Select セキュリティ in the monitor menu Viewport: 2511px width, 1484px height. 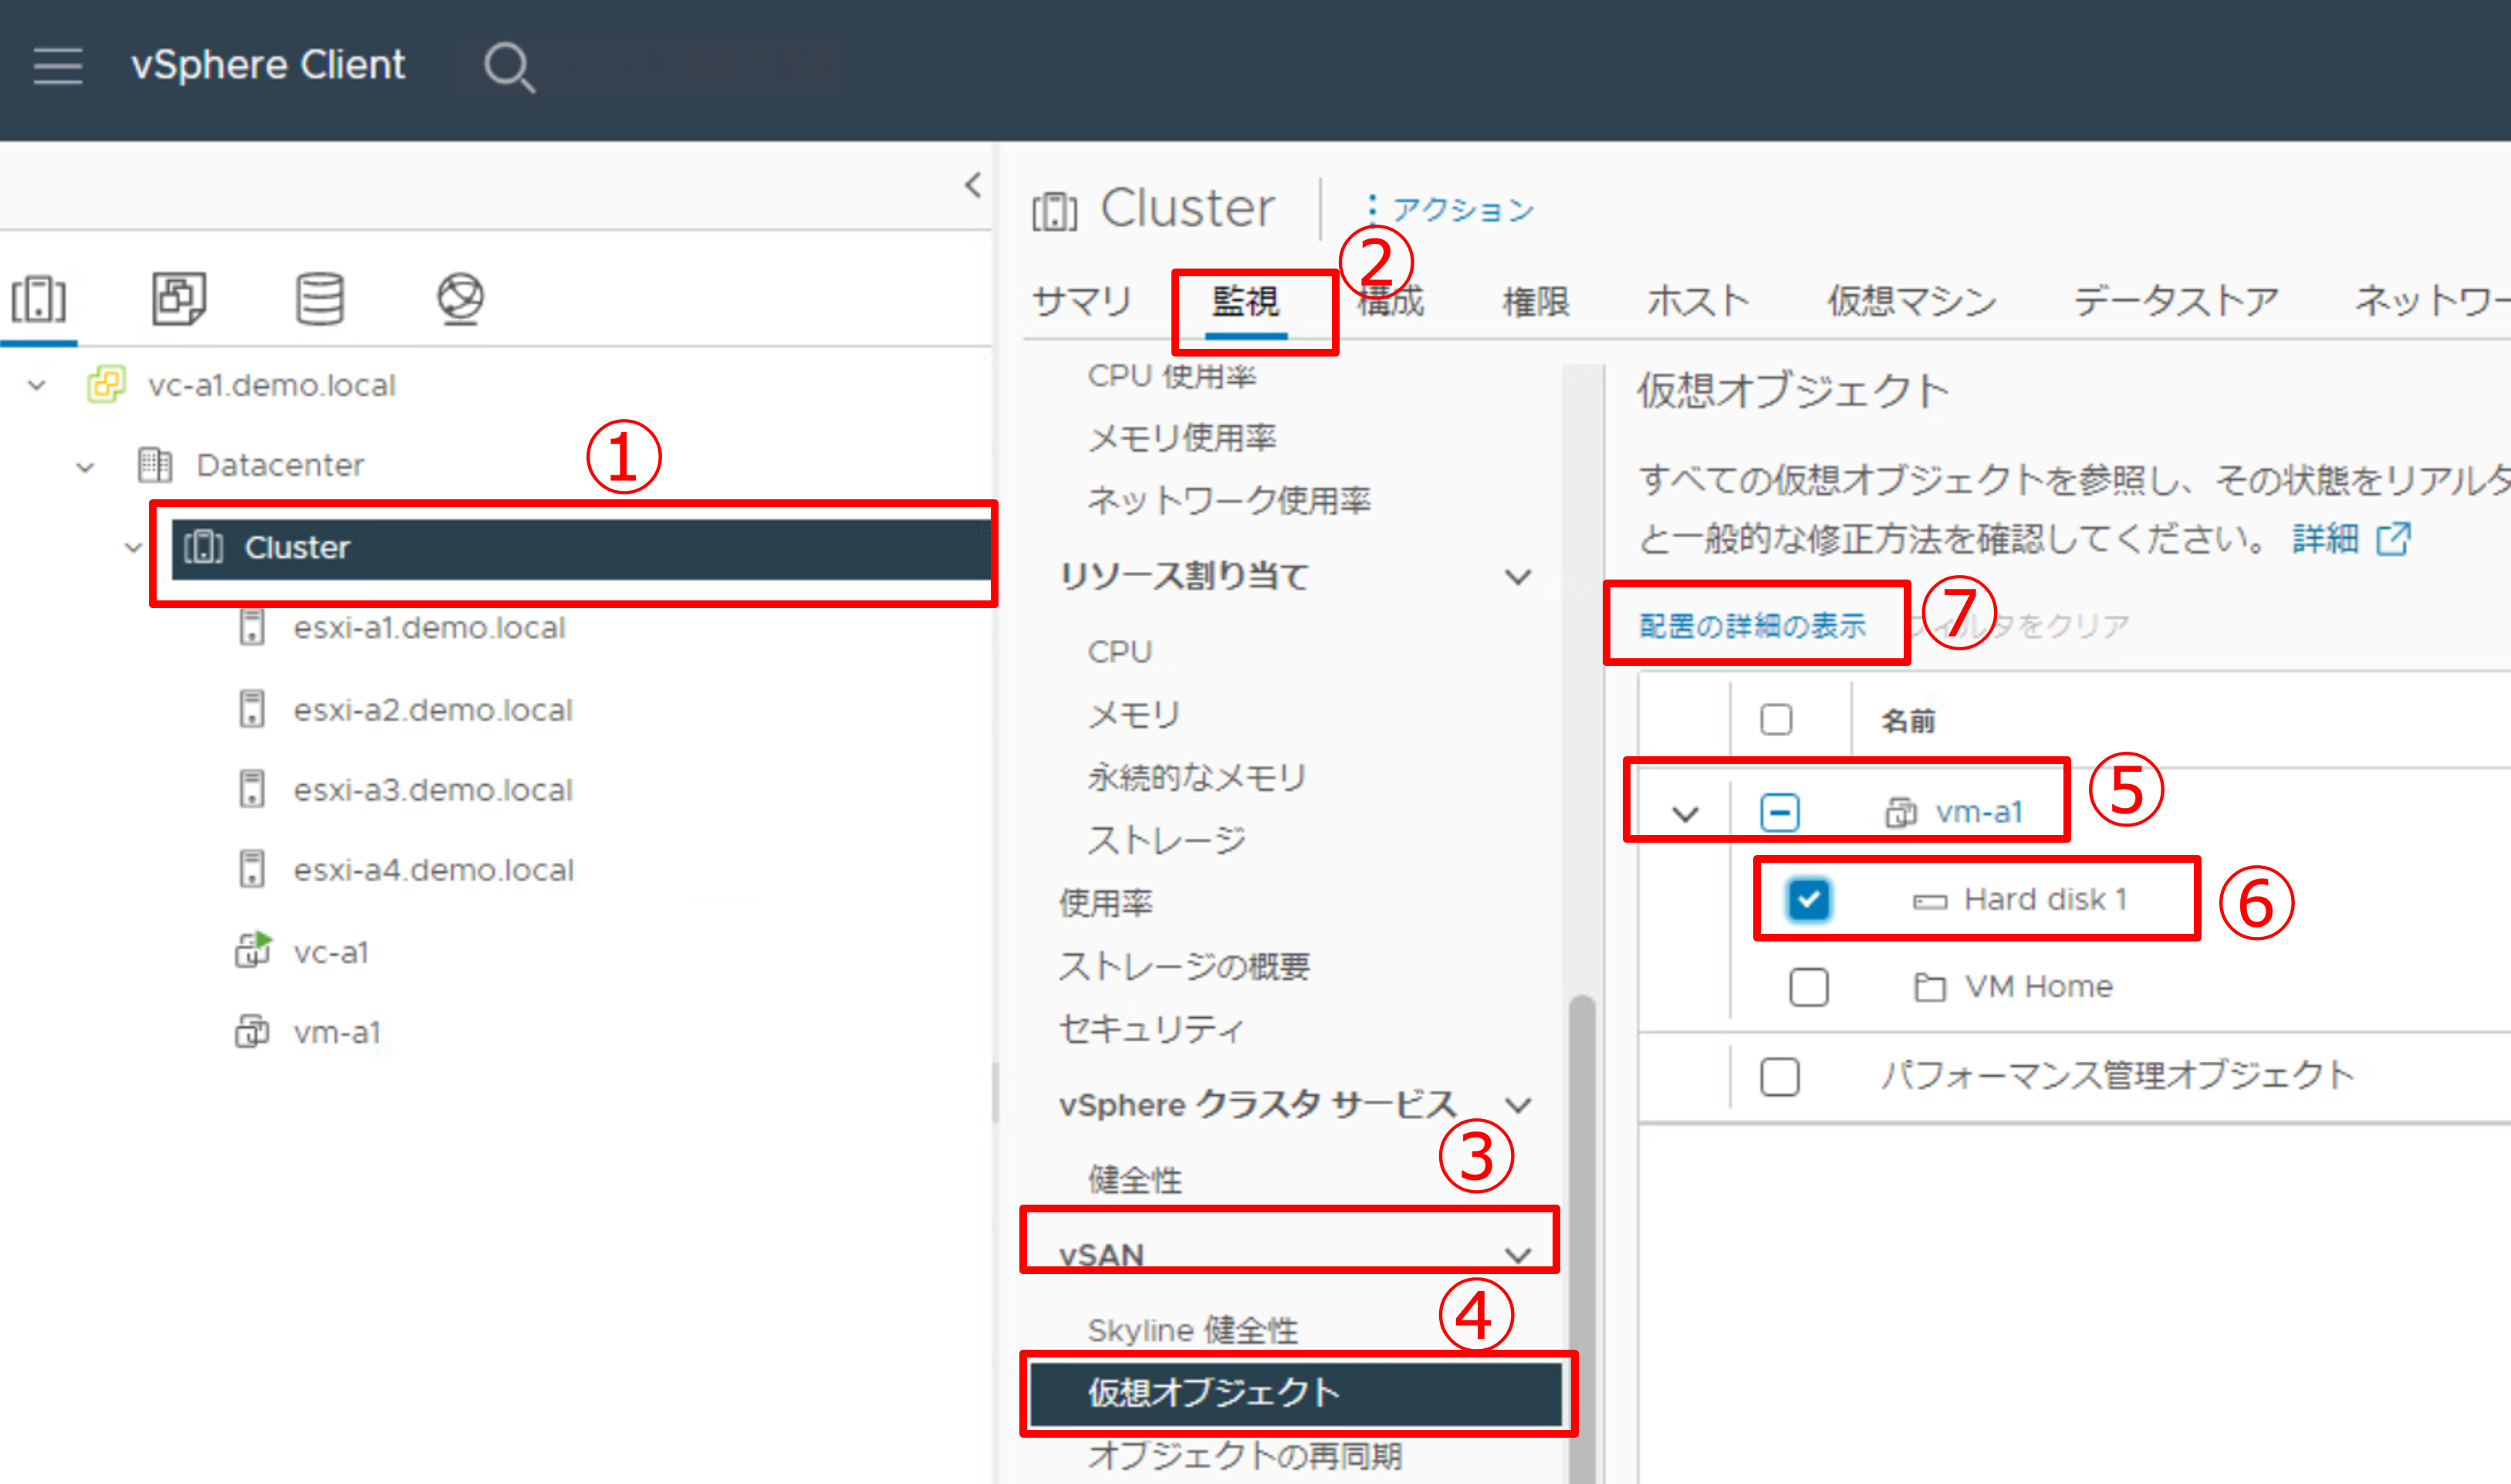click(x=1151, y=1029)
